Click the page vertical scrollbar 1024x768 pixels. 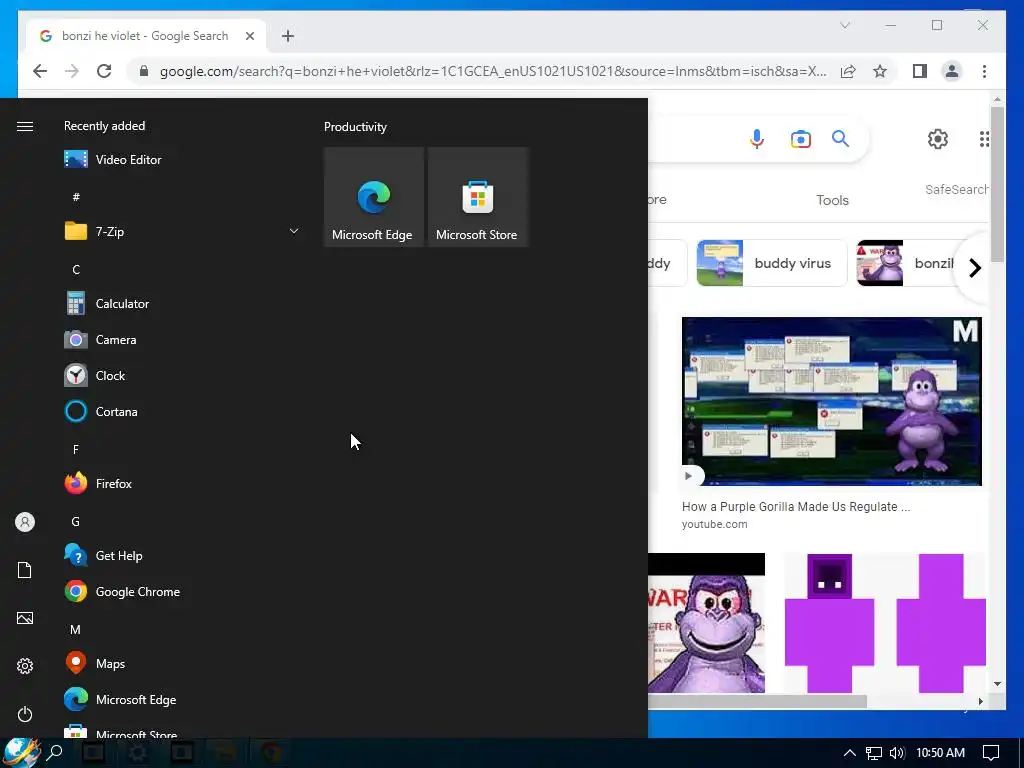pyautogui.click(x=997, y=183)
